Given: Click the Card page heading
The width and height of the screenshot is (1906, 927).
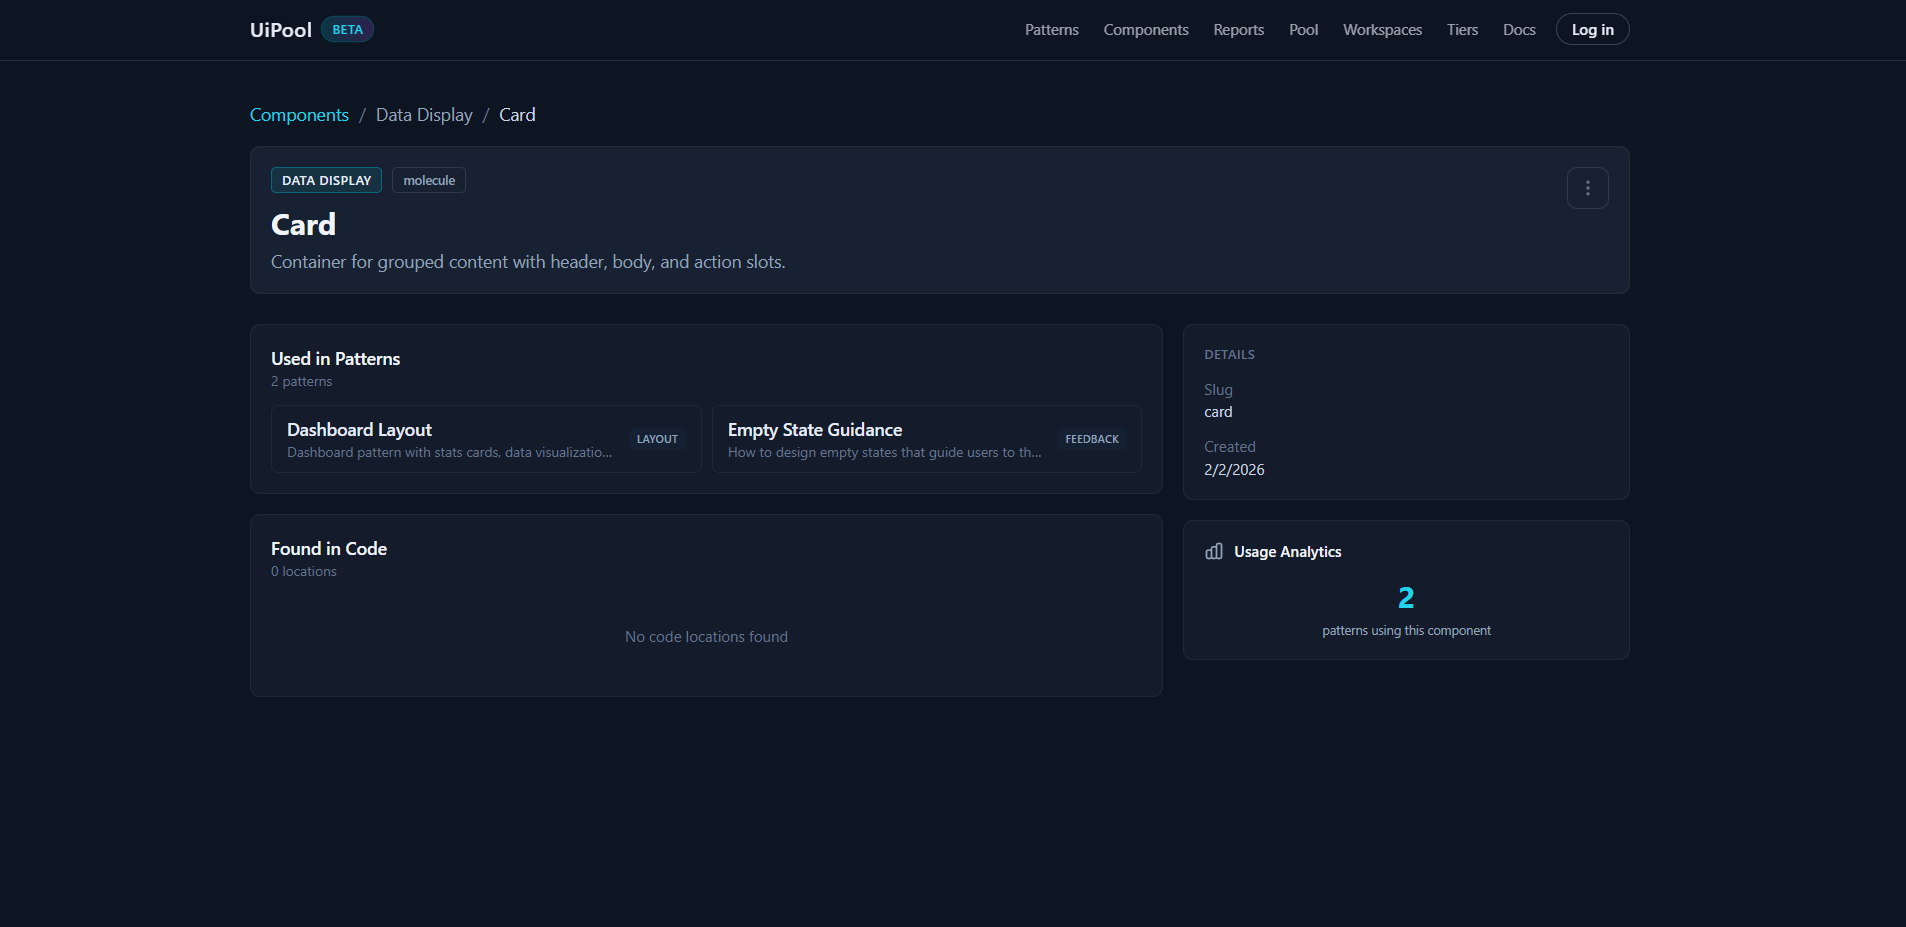Looking at the screenshot, I should pos(303,225).
